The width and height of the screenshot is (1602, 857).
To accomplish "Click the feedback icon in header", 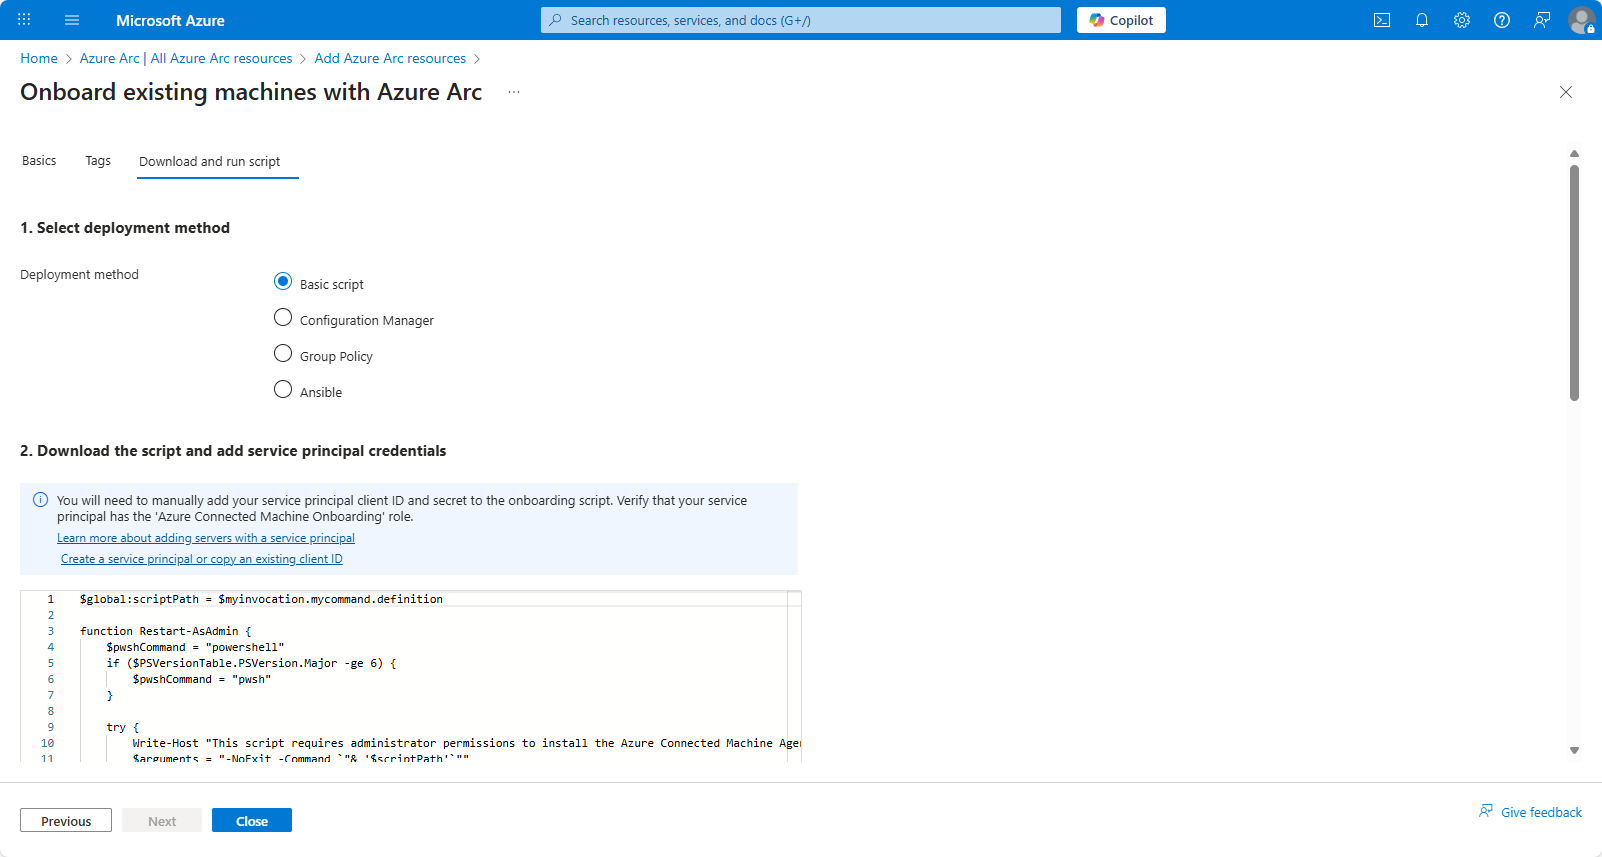I will point(1542,20).
